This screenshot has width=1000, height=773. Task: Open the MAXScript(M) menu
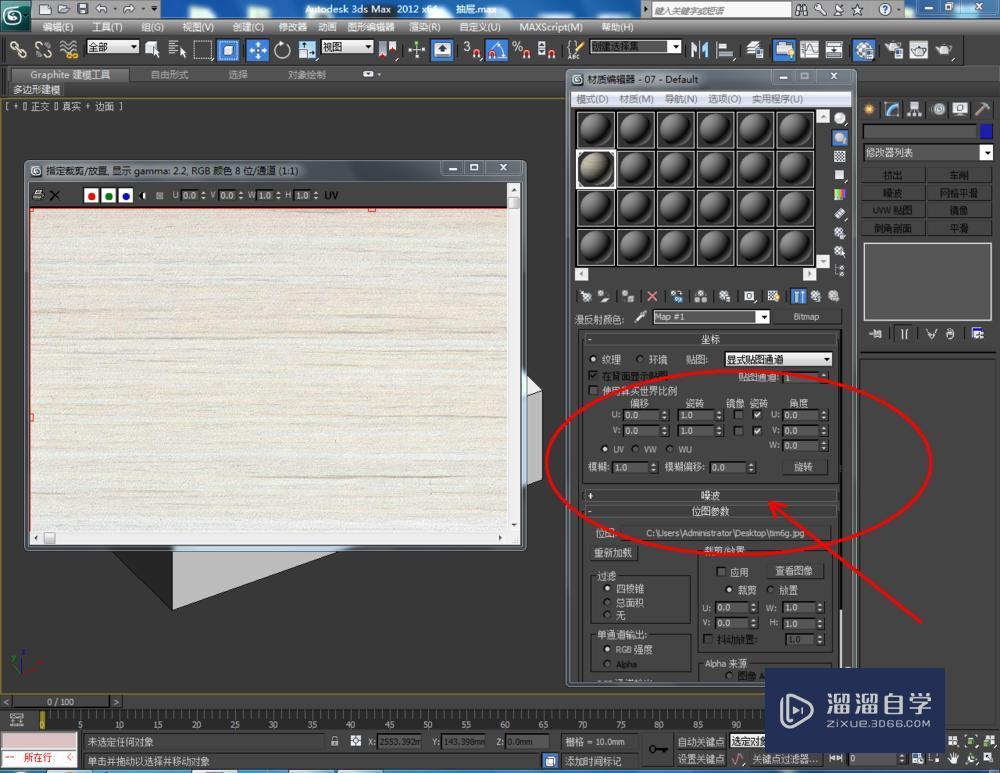[548, 26]
